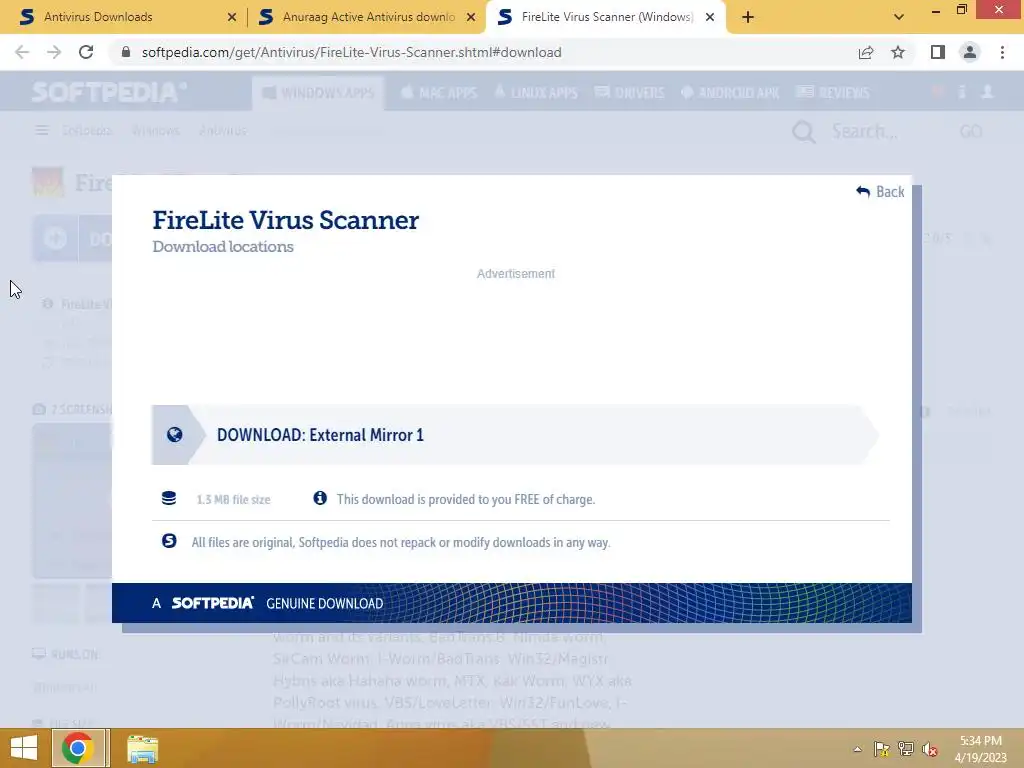
Task: Go forward in browser history
Action: click(54, 52)
